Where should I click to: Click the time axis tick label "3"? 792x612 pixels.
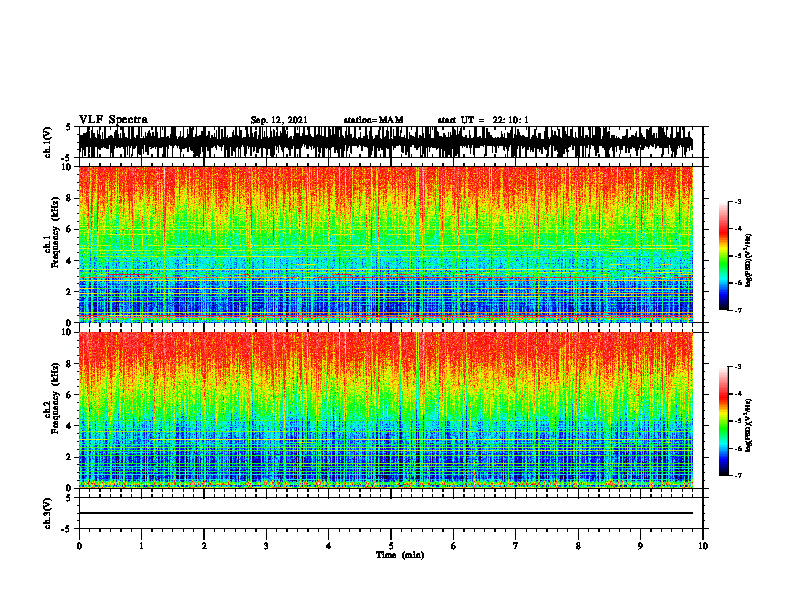[x=266, y=546]
